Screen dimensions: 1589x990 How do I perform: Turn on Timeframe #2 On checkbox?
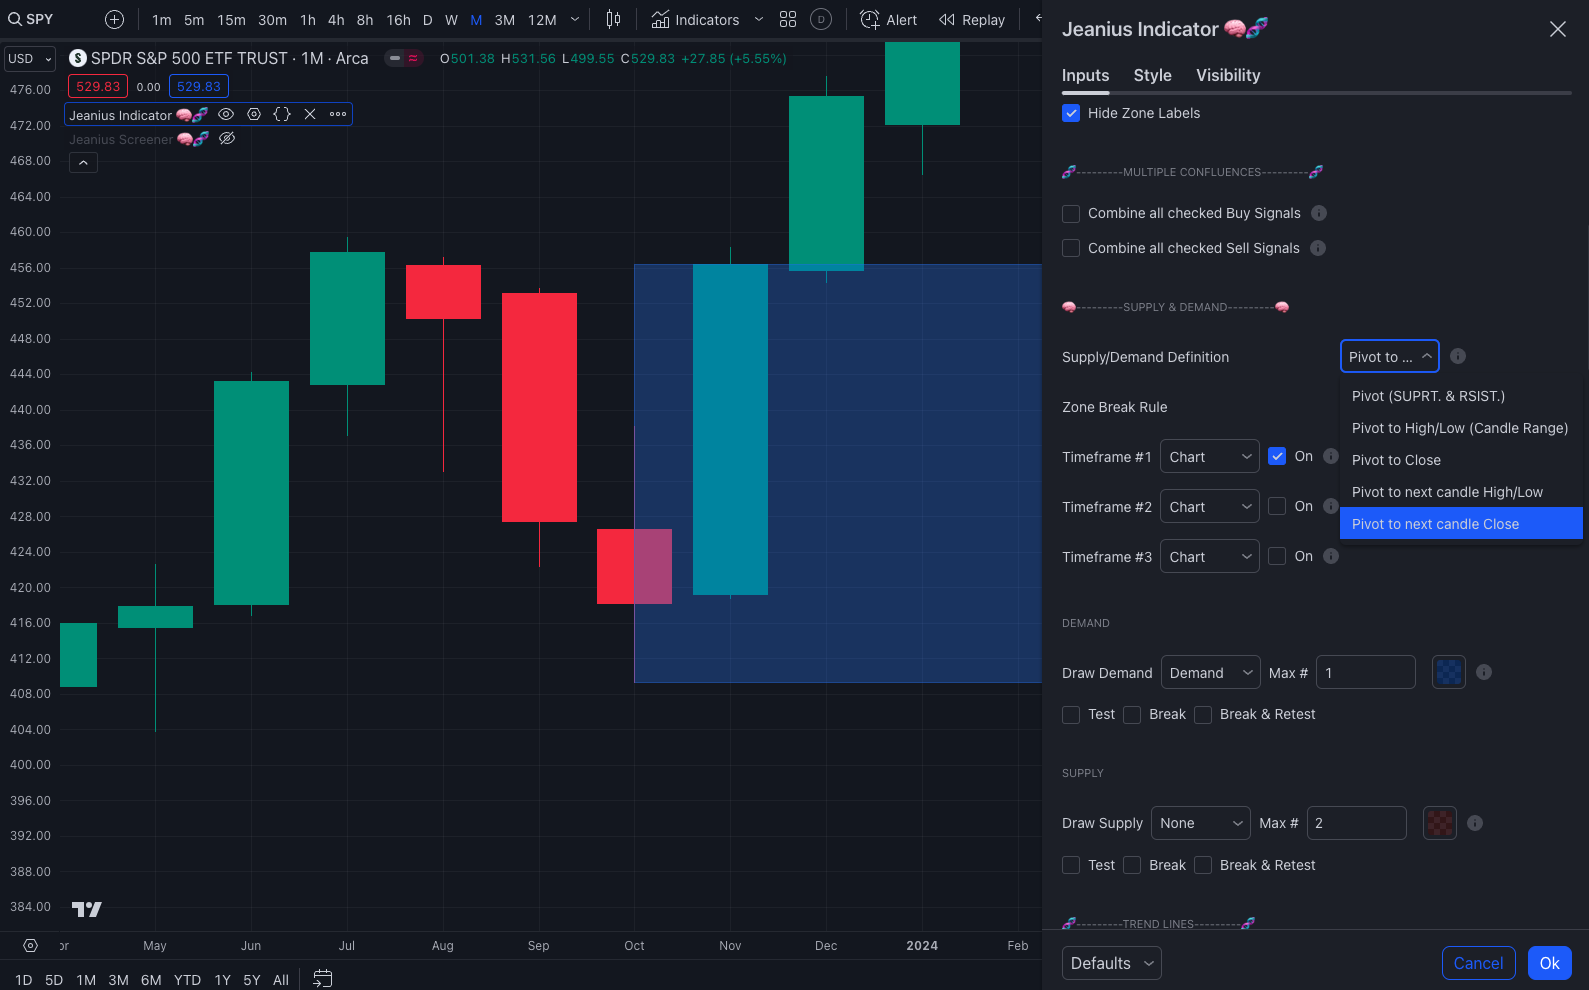[x=1277, y=506]
